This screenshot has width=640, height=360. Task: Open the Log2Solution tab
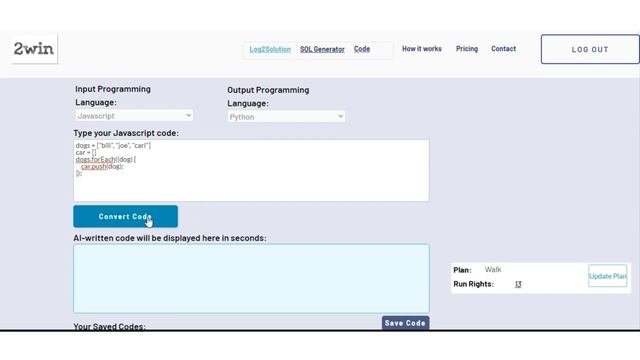point(270,49)
